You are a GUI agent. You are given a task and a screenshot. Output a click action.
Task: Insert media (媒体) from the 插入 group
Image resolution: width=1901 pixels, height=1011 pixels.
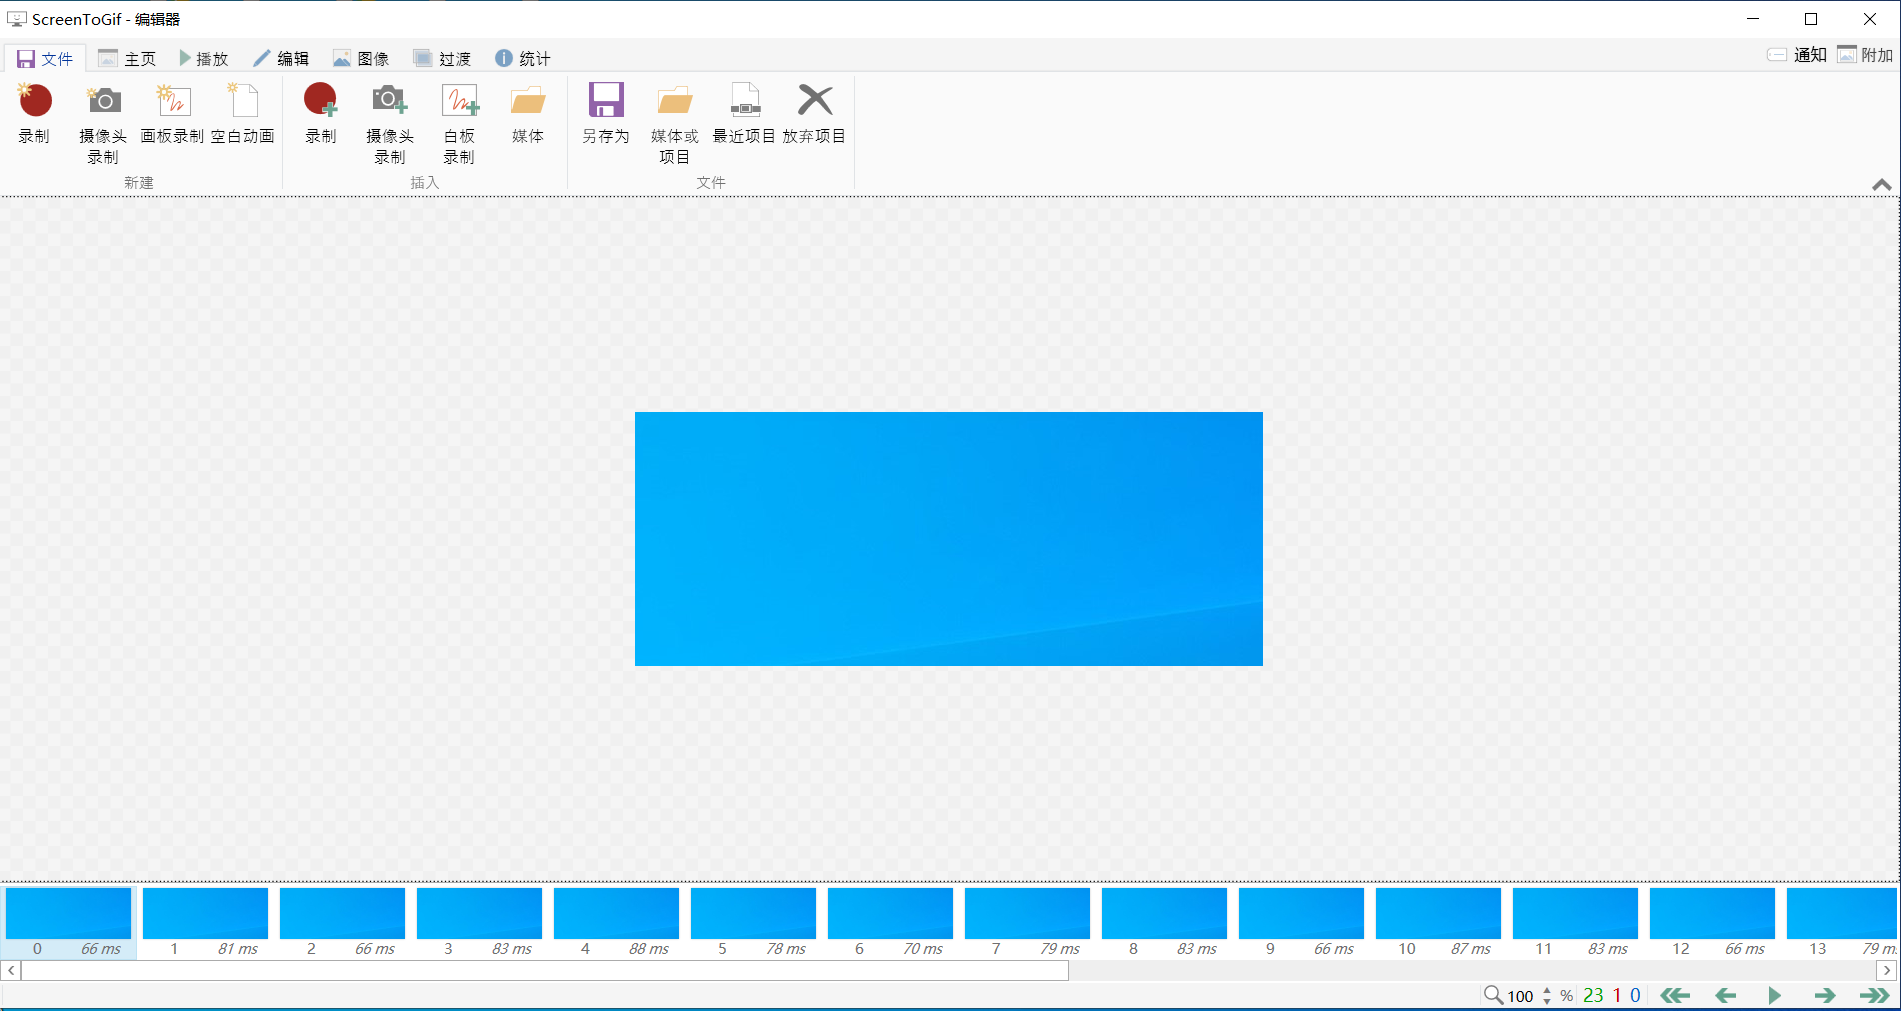528,114
